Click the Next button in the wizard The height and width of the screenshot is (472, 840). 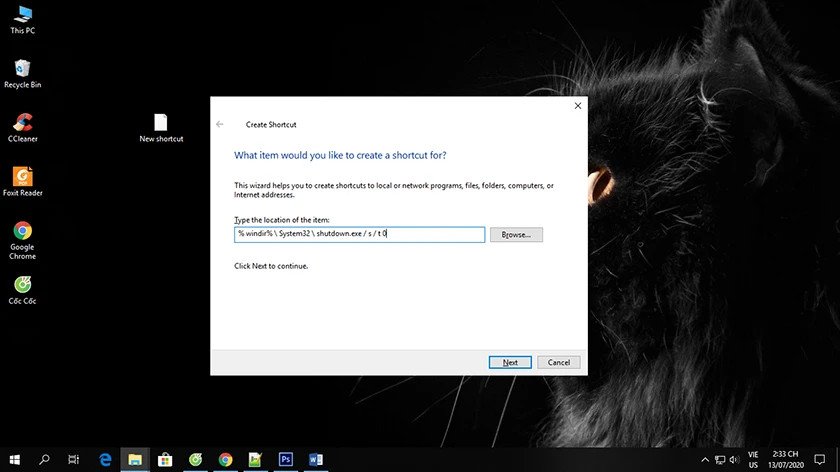(510, 362)
